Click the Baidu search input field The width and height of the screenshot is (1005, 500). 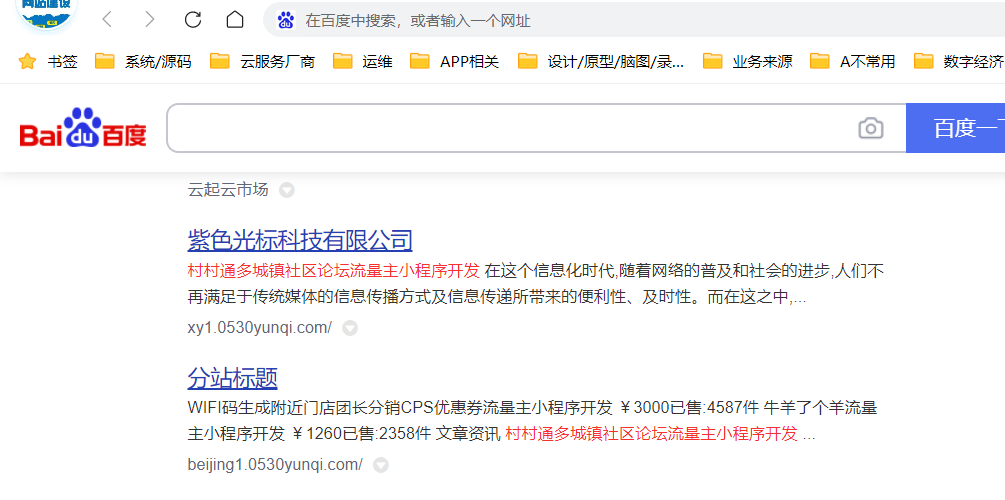click(x=510, y=128)
